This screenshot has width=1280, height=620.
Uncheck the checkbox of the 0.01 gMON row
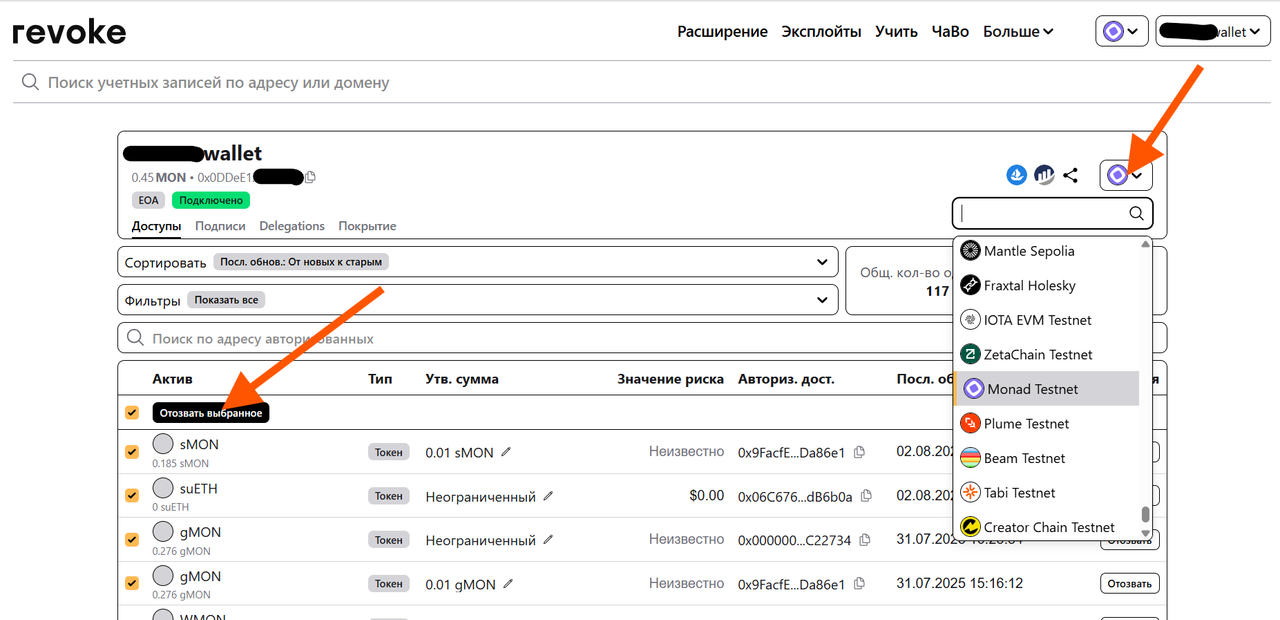[x=132, y=583]
